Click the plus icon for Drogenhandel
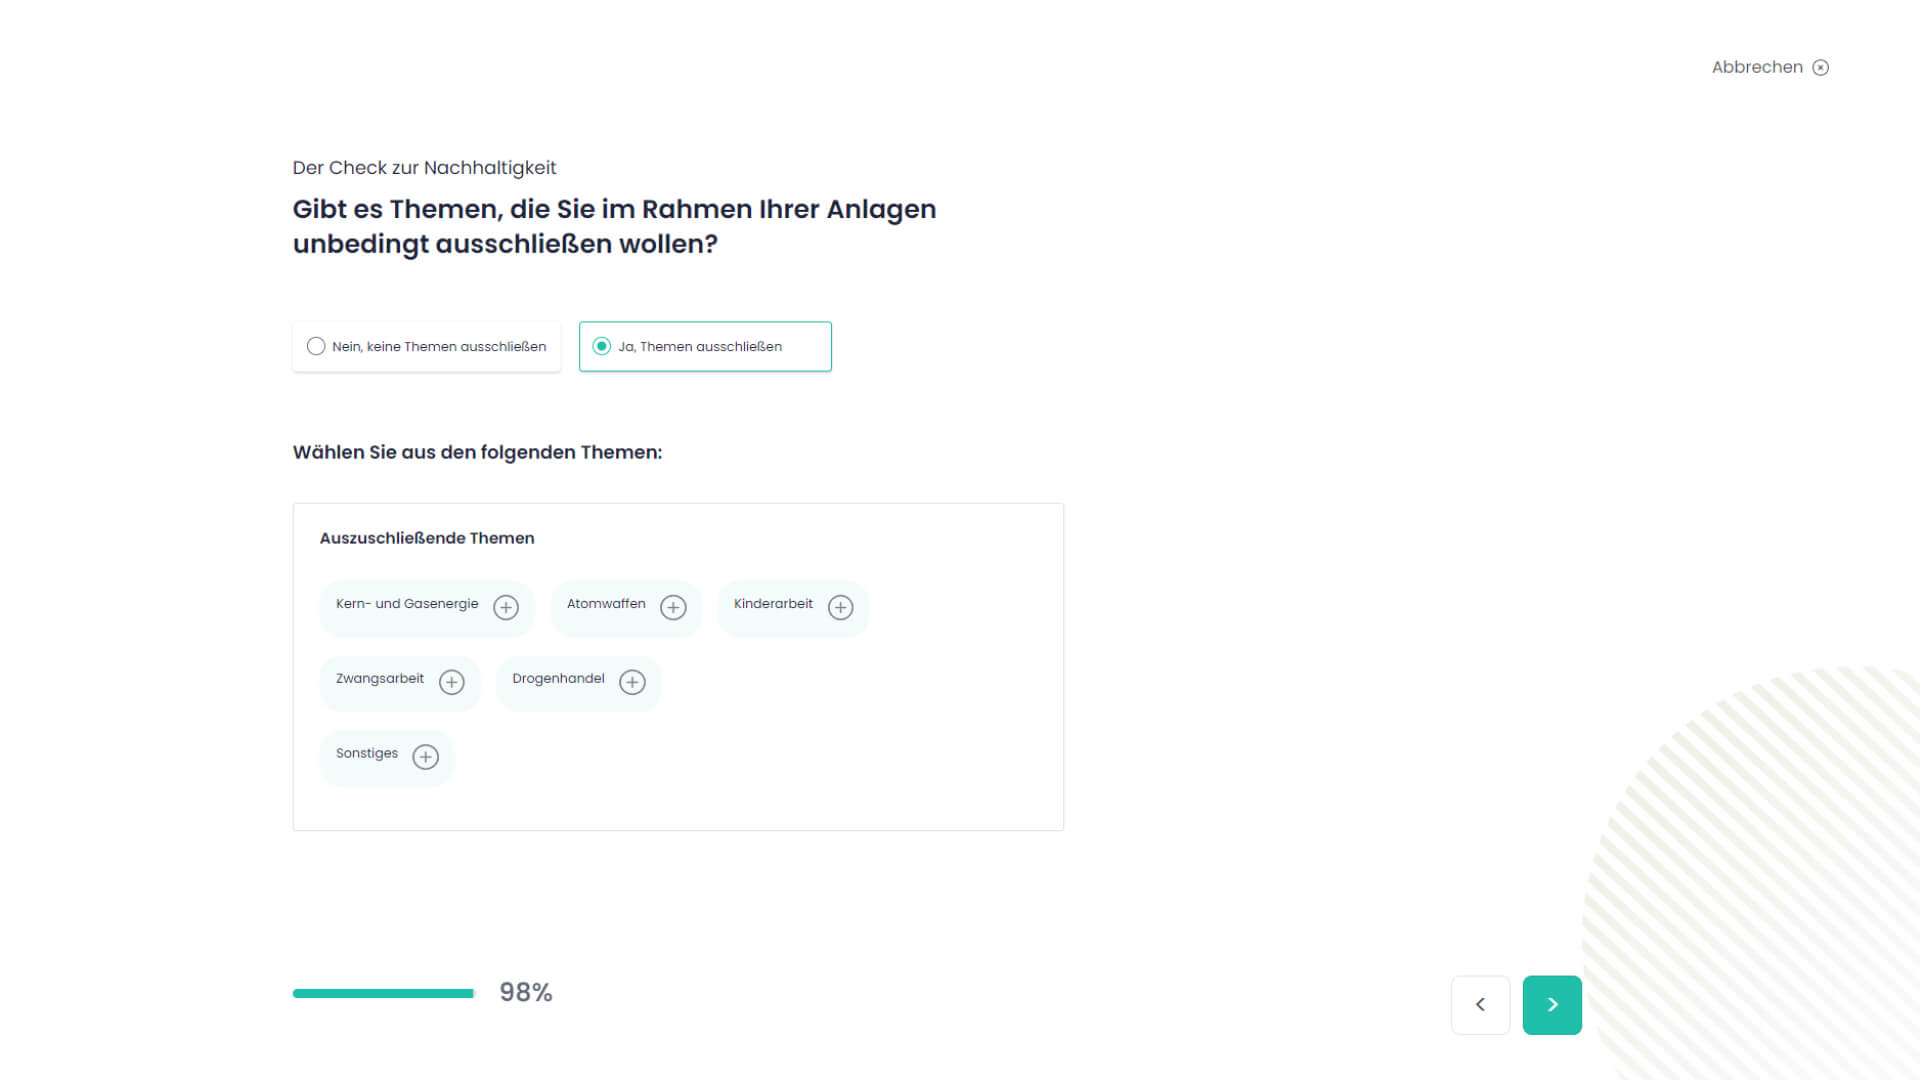The height and width of the screenshot is (1080, 1920). [632, 683]
